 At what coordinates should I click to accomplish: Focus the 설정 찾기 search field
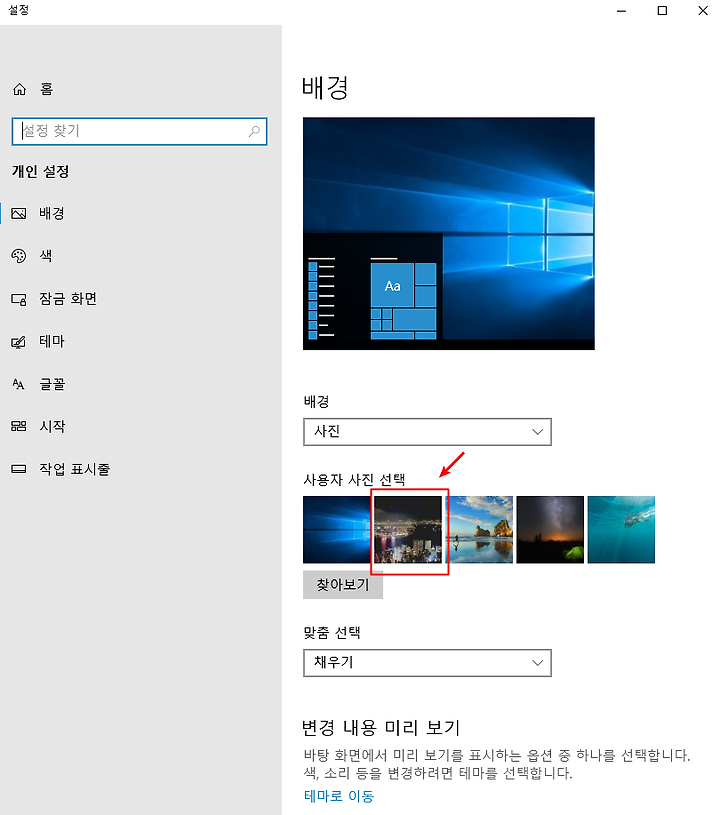point(139,131)
